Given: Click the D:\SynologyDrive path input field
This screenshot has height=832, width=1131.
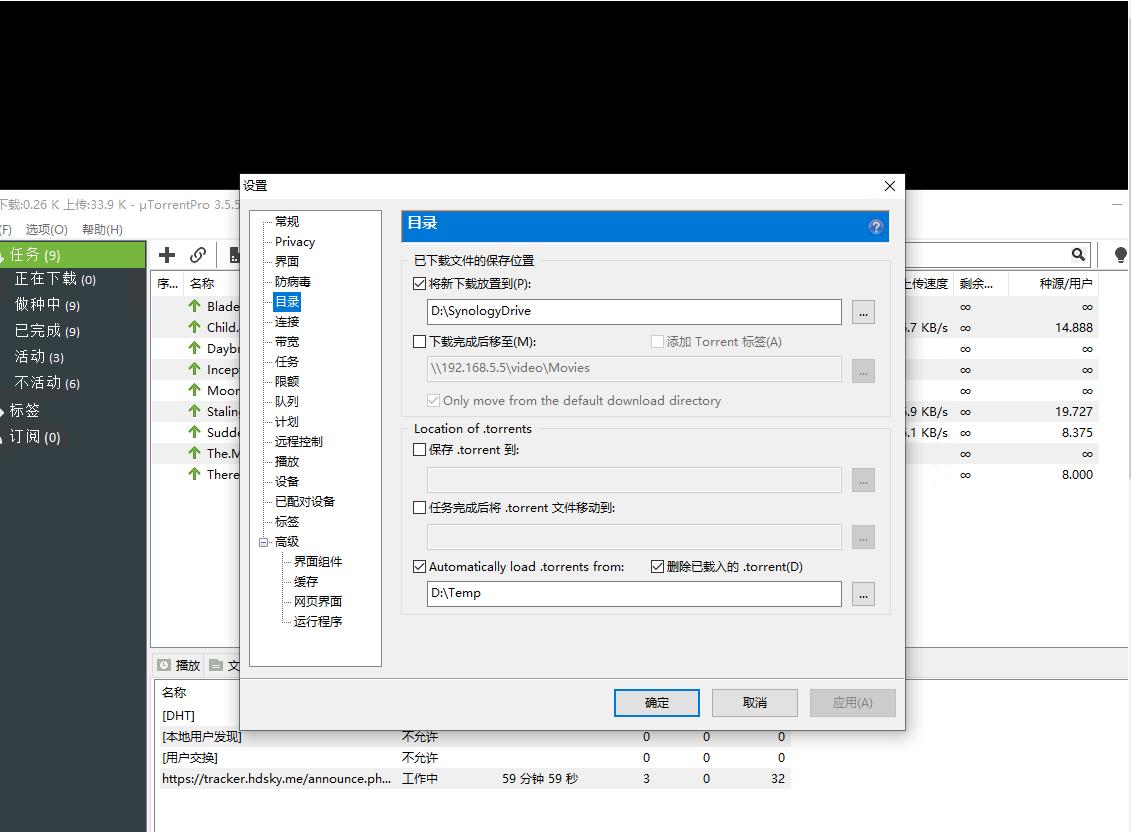Looking at the screenshot, I should [634, 312].
